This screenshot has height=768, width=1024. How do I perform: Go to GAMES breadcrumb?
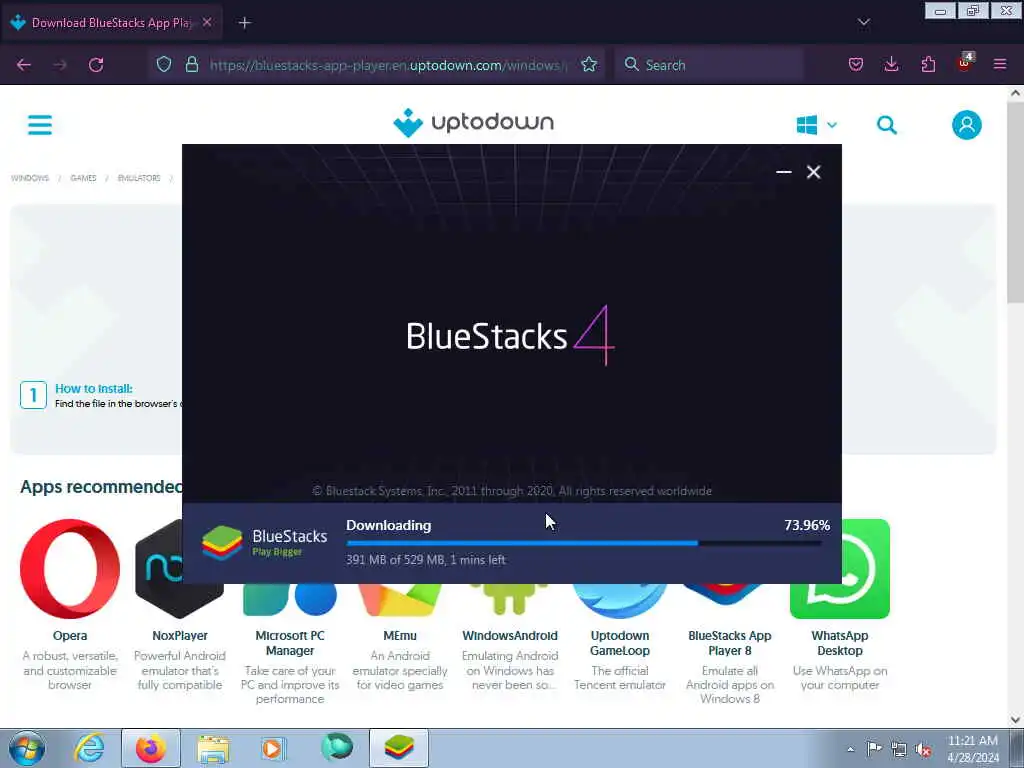point(83,178)
